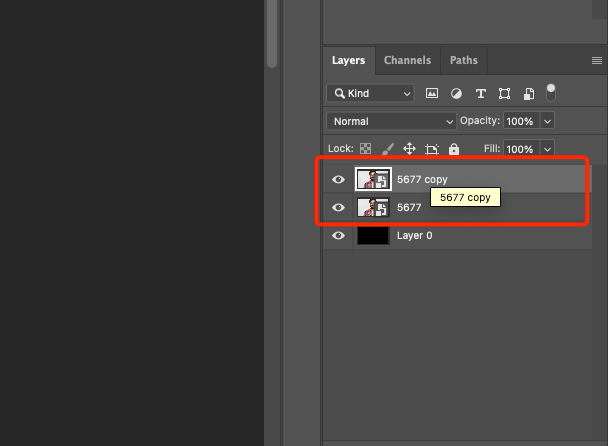Click the canvas vertical scrollbar handle
This screenshot has height=446, width=608.
pyautogui.click(x=272, y=33)
